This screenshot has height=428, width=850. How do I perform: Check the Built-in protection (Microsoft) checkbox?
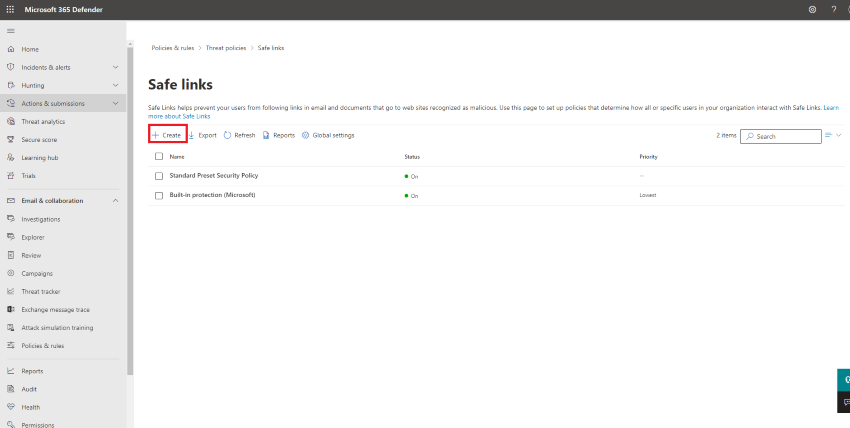click(159, 196)
